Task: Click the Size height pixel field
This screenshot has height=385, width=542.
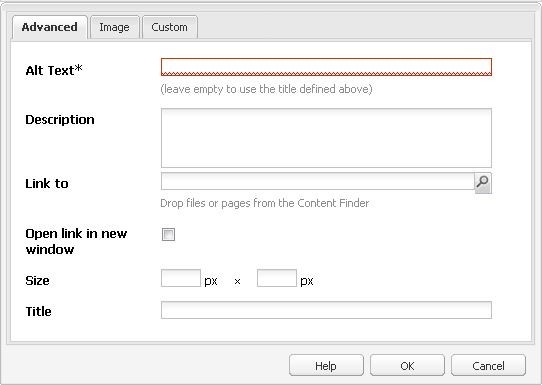Action: click(x=277, y=278)
